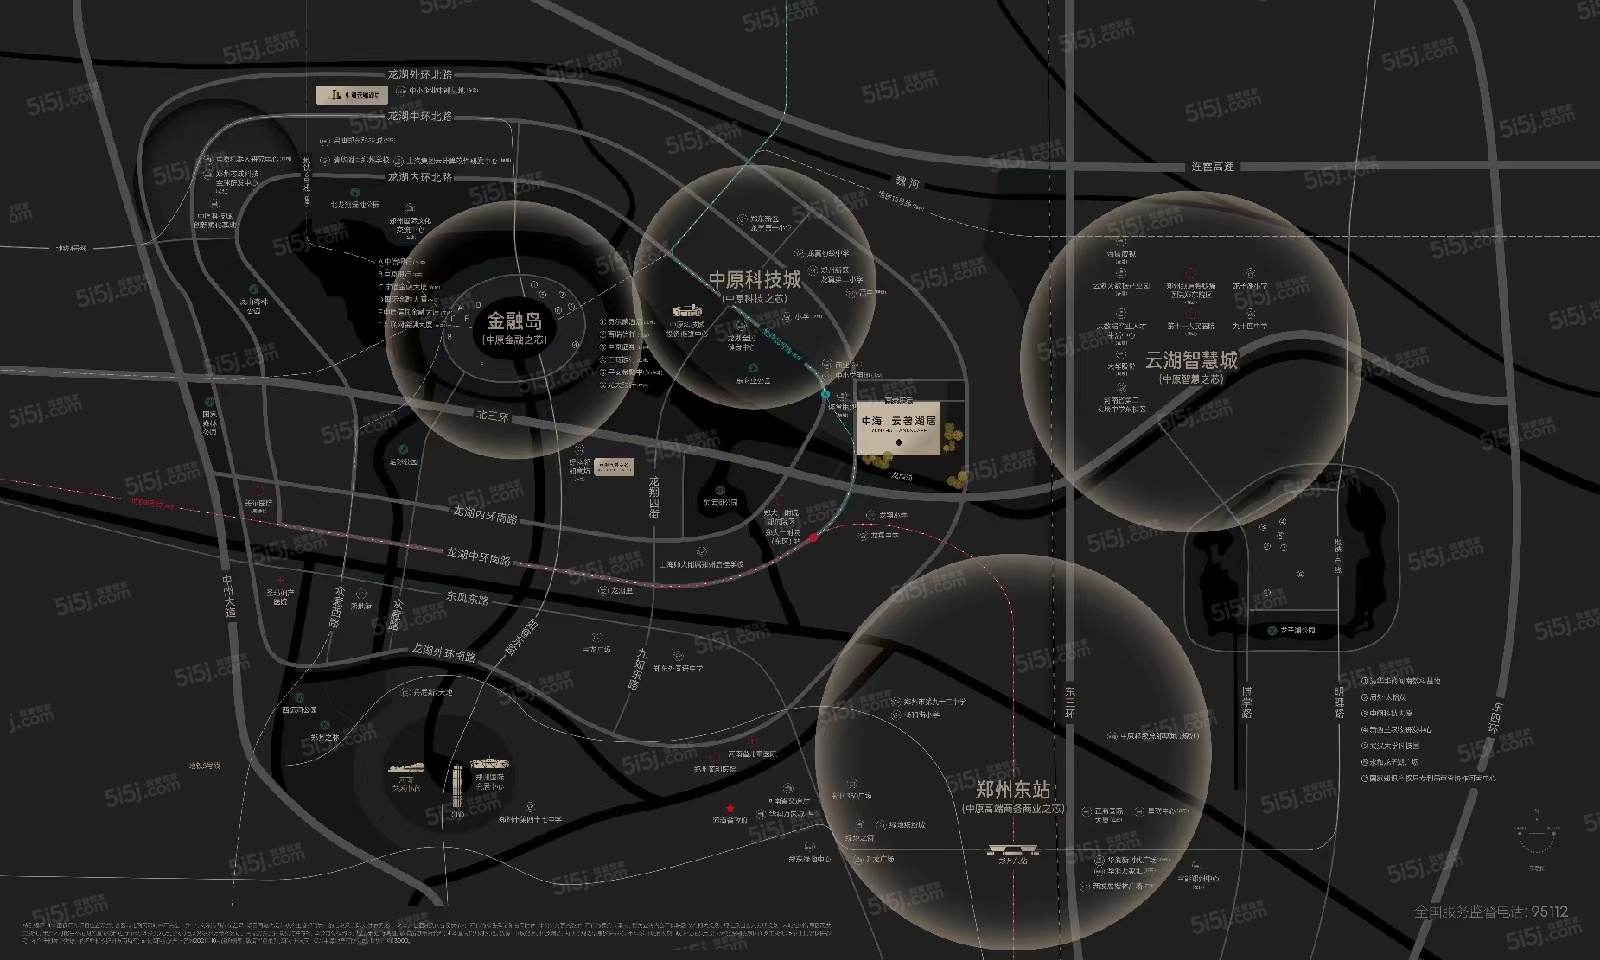Click the compass icon in bottom right
Screen dimensions: 1600x960
(1536, 830)
